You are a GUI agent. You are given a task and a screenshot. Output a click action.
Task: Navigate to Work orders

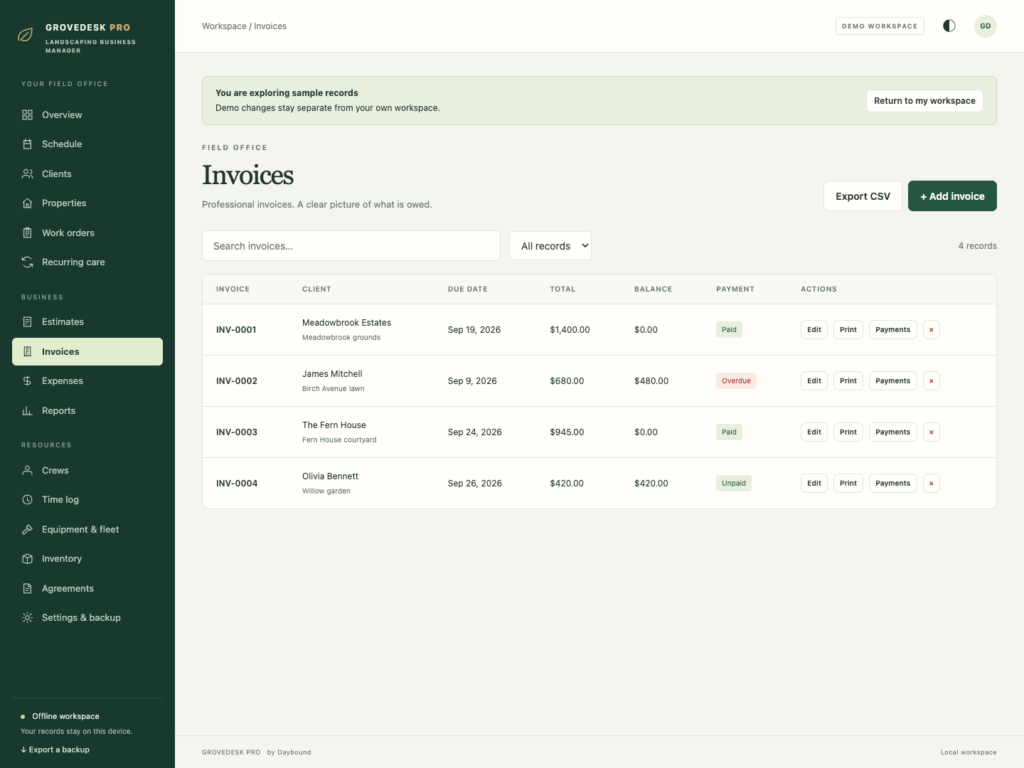88,233
